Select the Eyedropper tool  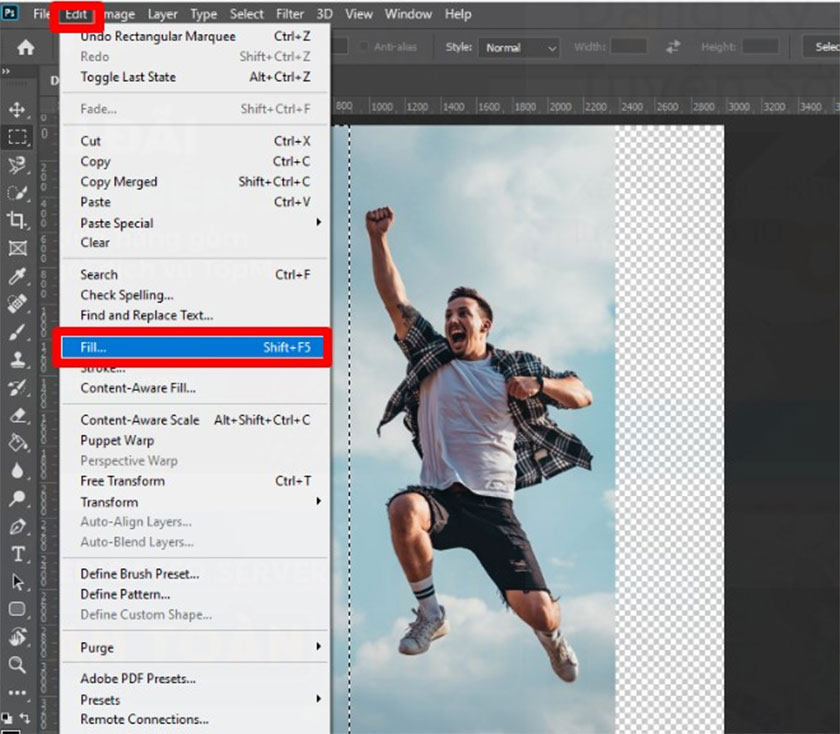[x=17, y=276]
